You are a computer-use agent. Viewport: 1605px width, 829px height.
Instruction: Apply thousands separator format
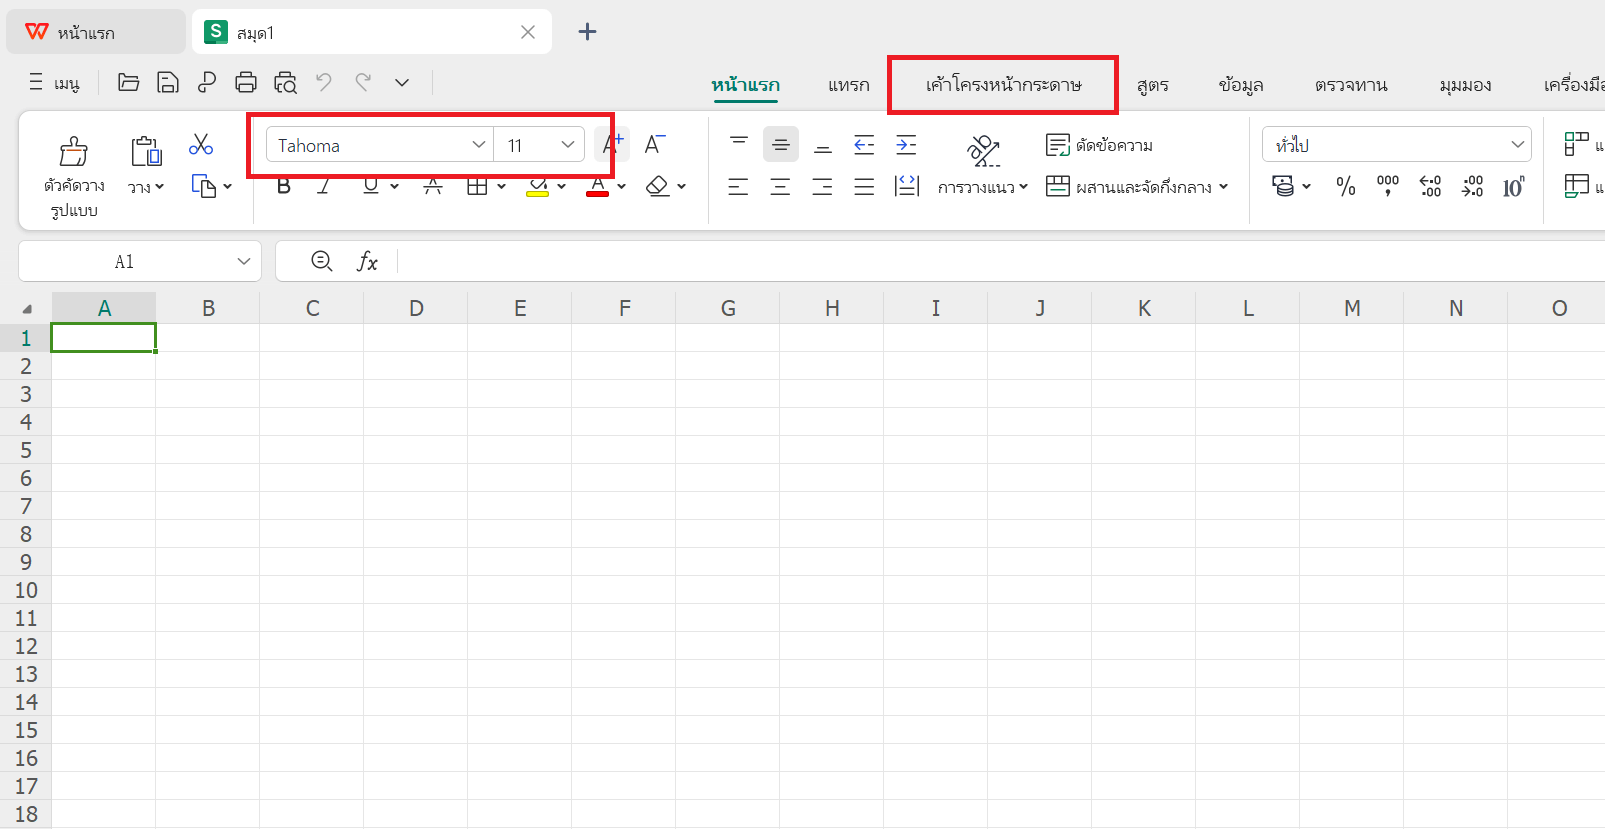tap(1388, 186)
